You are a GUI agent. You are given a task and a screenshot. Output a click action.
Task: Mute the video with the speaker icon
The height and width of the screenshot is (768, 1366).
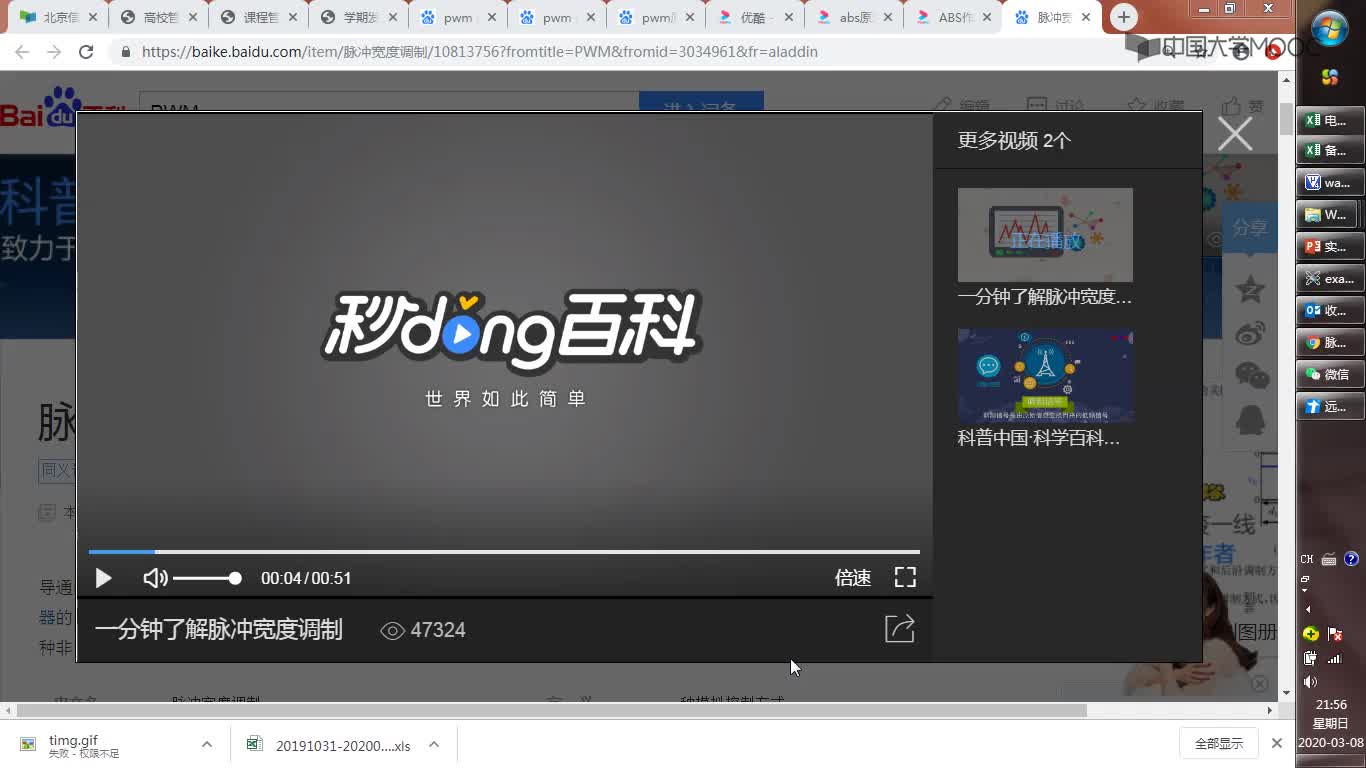pyautogui.click(x=155, y=578)
